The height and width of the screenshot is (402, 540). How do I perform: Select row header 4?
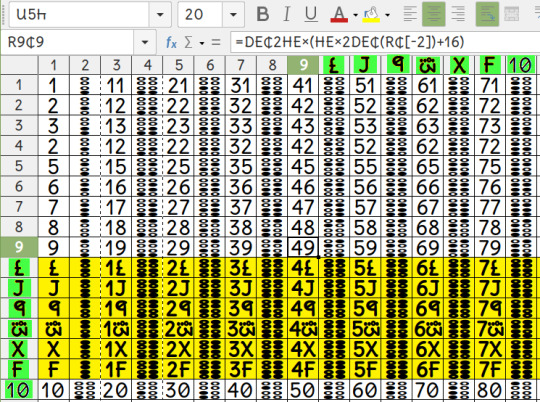click(x=19, y=146)
